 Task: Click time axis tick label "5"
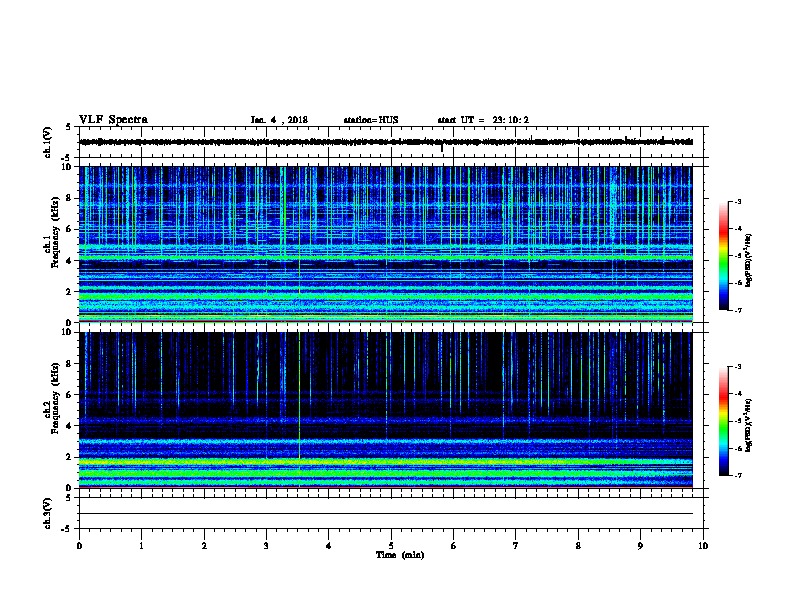point(391,546)
